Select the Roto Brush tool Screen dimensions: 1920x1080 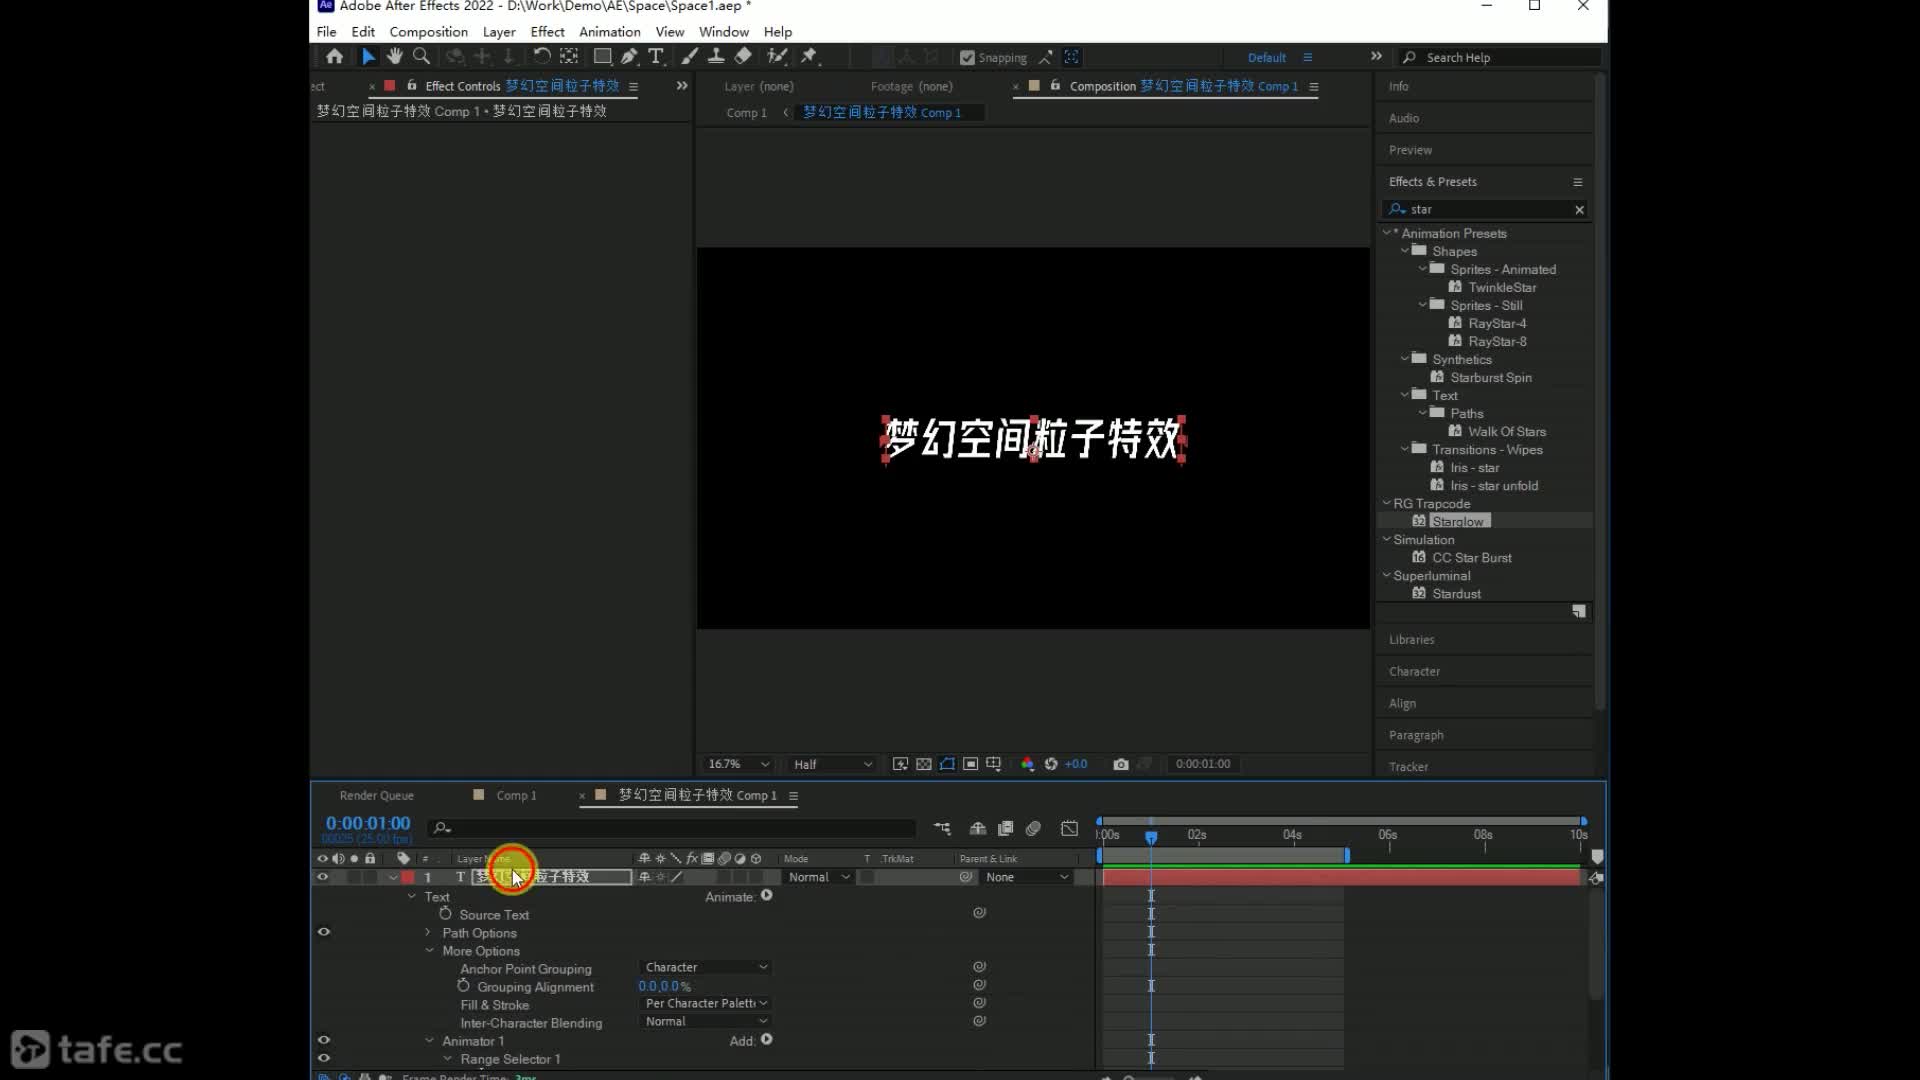[777, 57]
